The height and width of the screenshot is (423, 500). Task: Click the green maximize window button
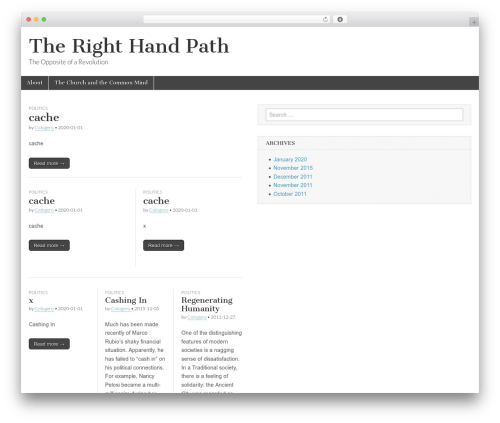click(44, 20)
